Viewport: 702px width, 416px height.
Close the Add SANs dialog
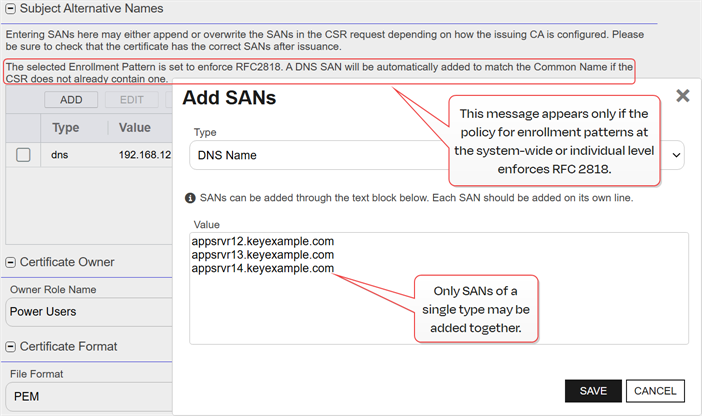(x=682, y=96)
